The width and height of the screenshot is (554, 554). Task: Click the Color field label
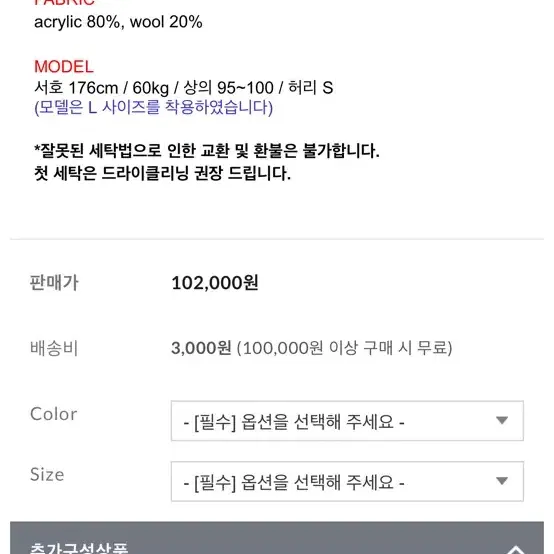coord(53,414)
